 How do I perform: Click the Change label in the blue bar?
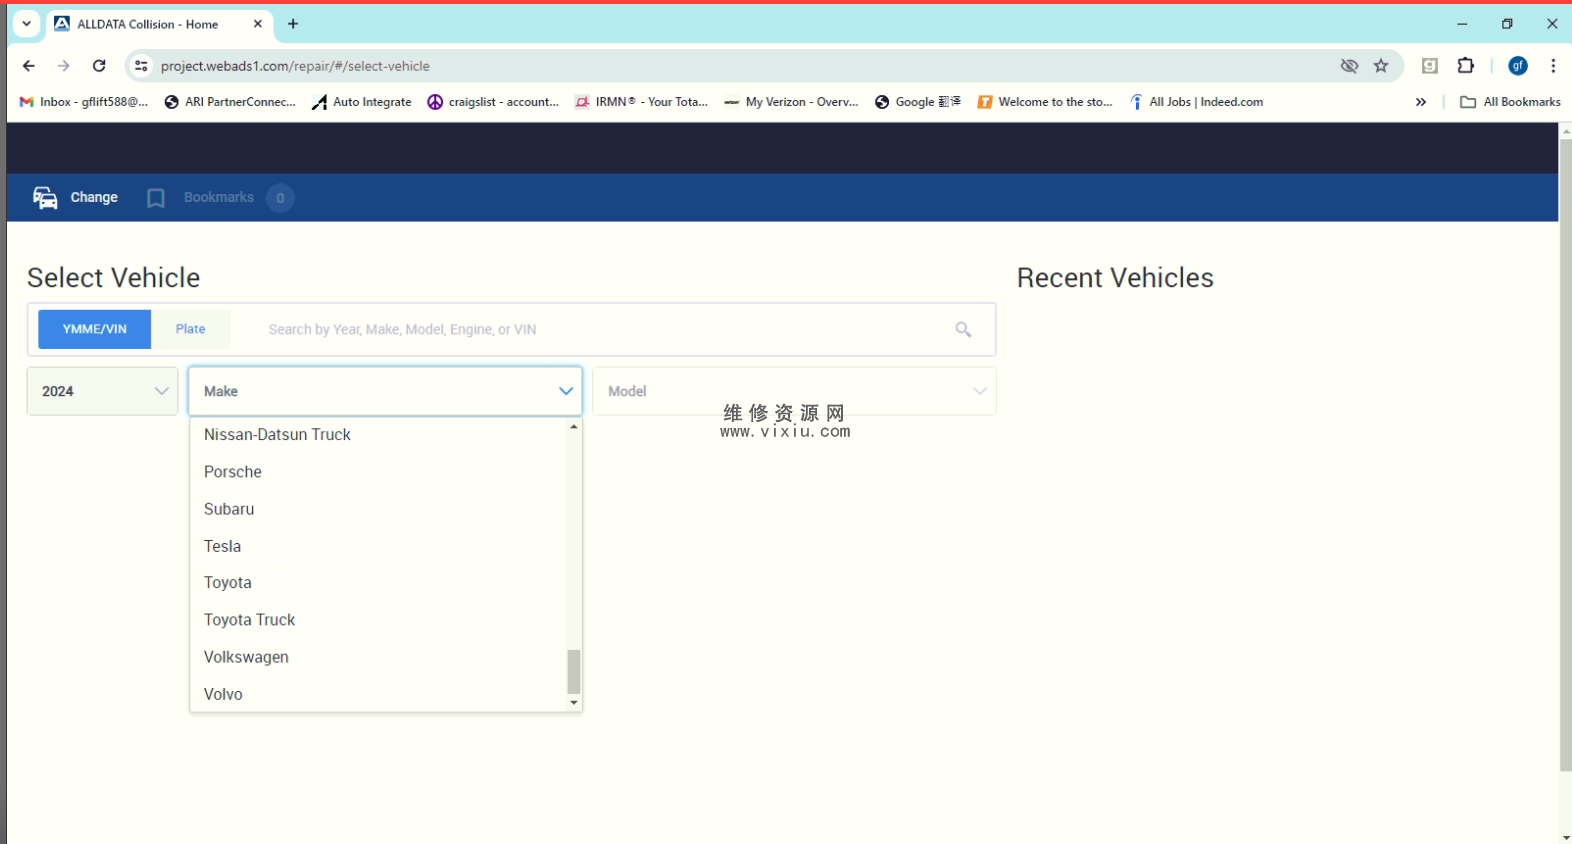pos(94,198)
